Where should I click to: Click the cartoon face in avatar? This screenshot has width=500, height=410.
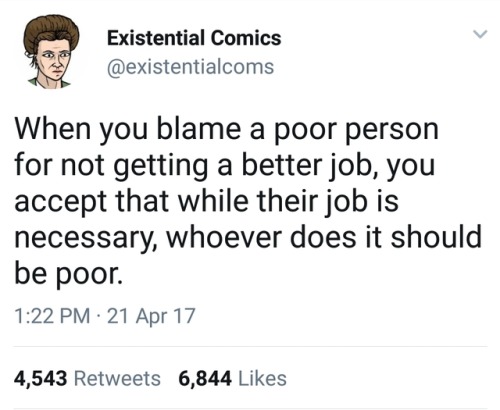pyautogui.click(x=55, y=64)
